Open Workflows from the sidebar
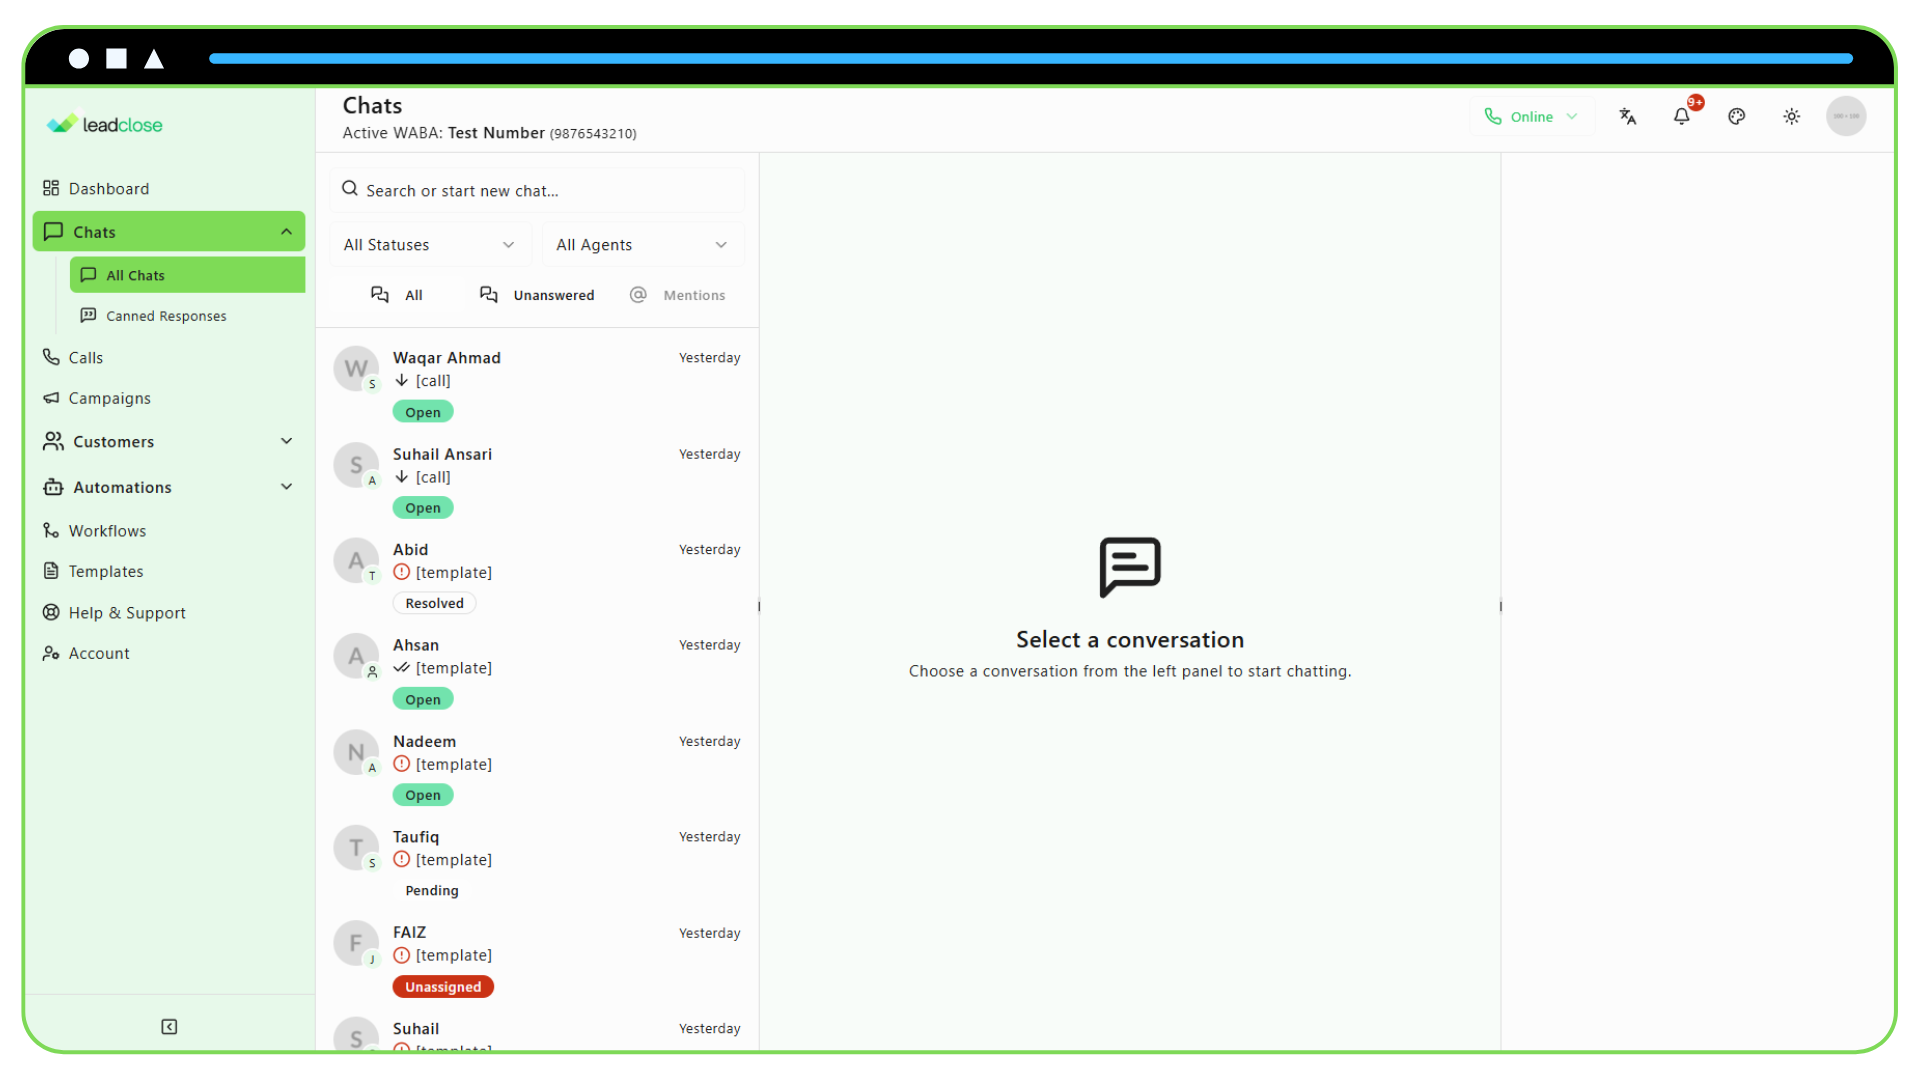The width and height of the screenshot is (1920, 1080). click(x=106, y=530)
